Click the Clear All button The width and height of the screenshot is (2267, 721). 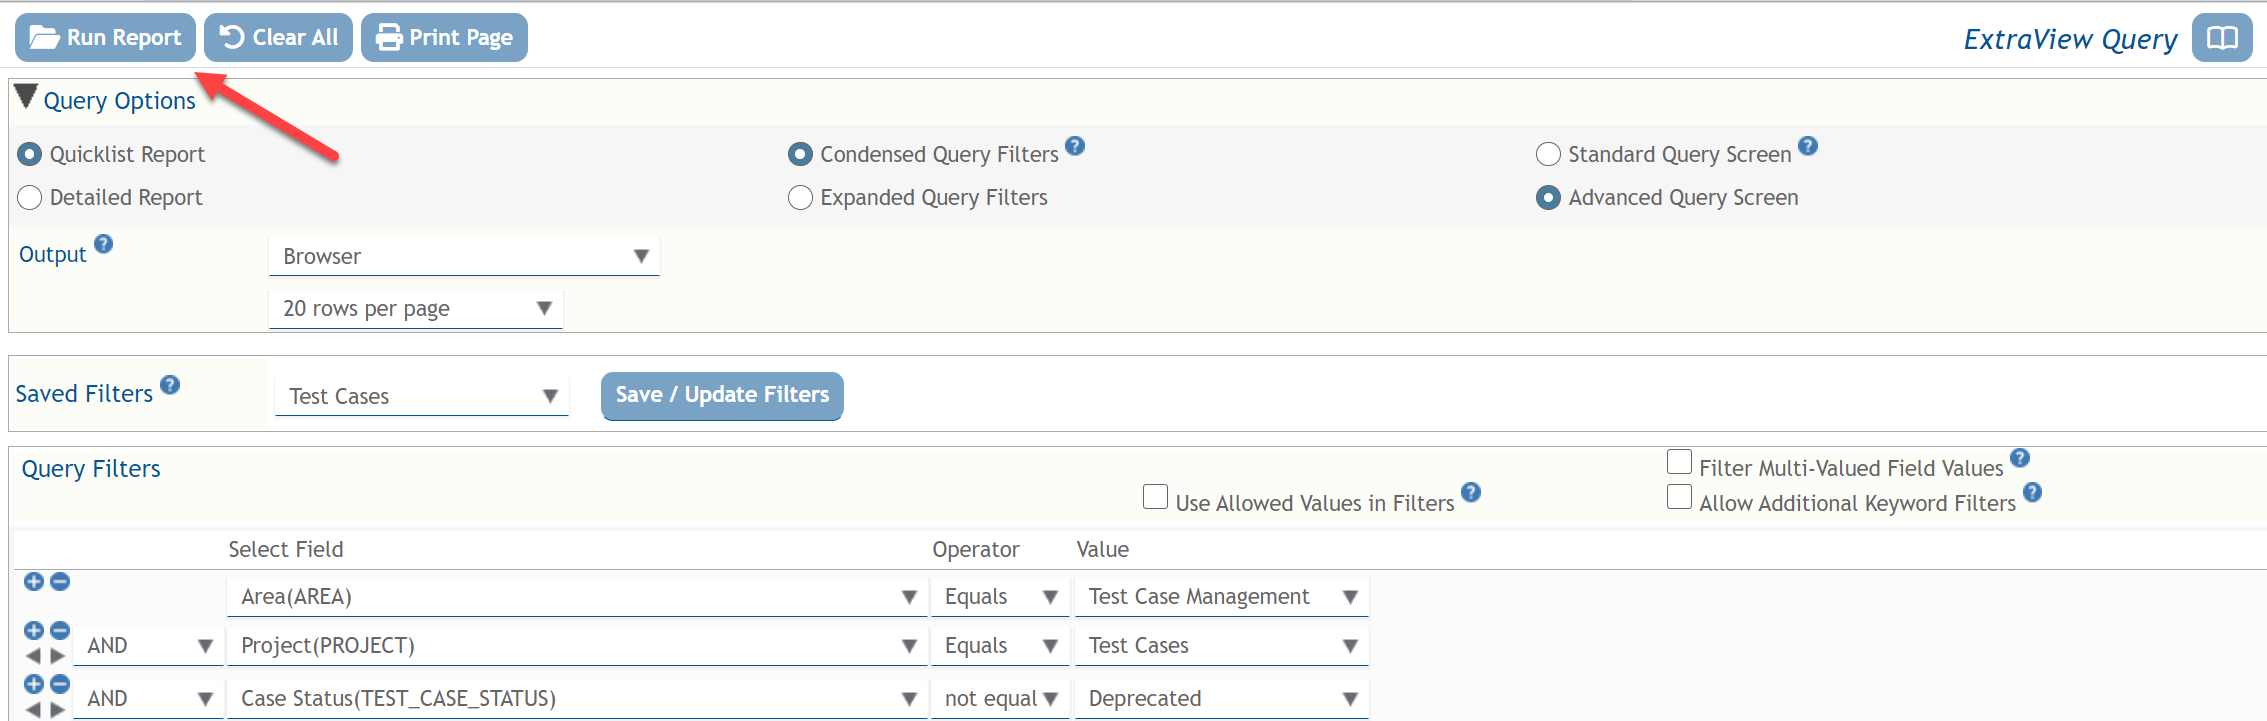click(278, 38)
